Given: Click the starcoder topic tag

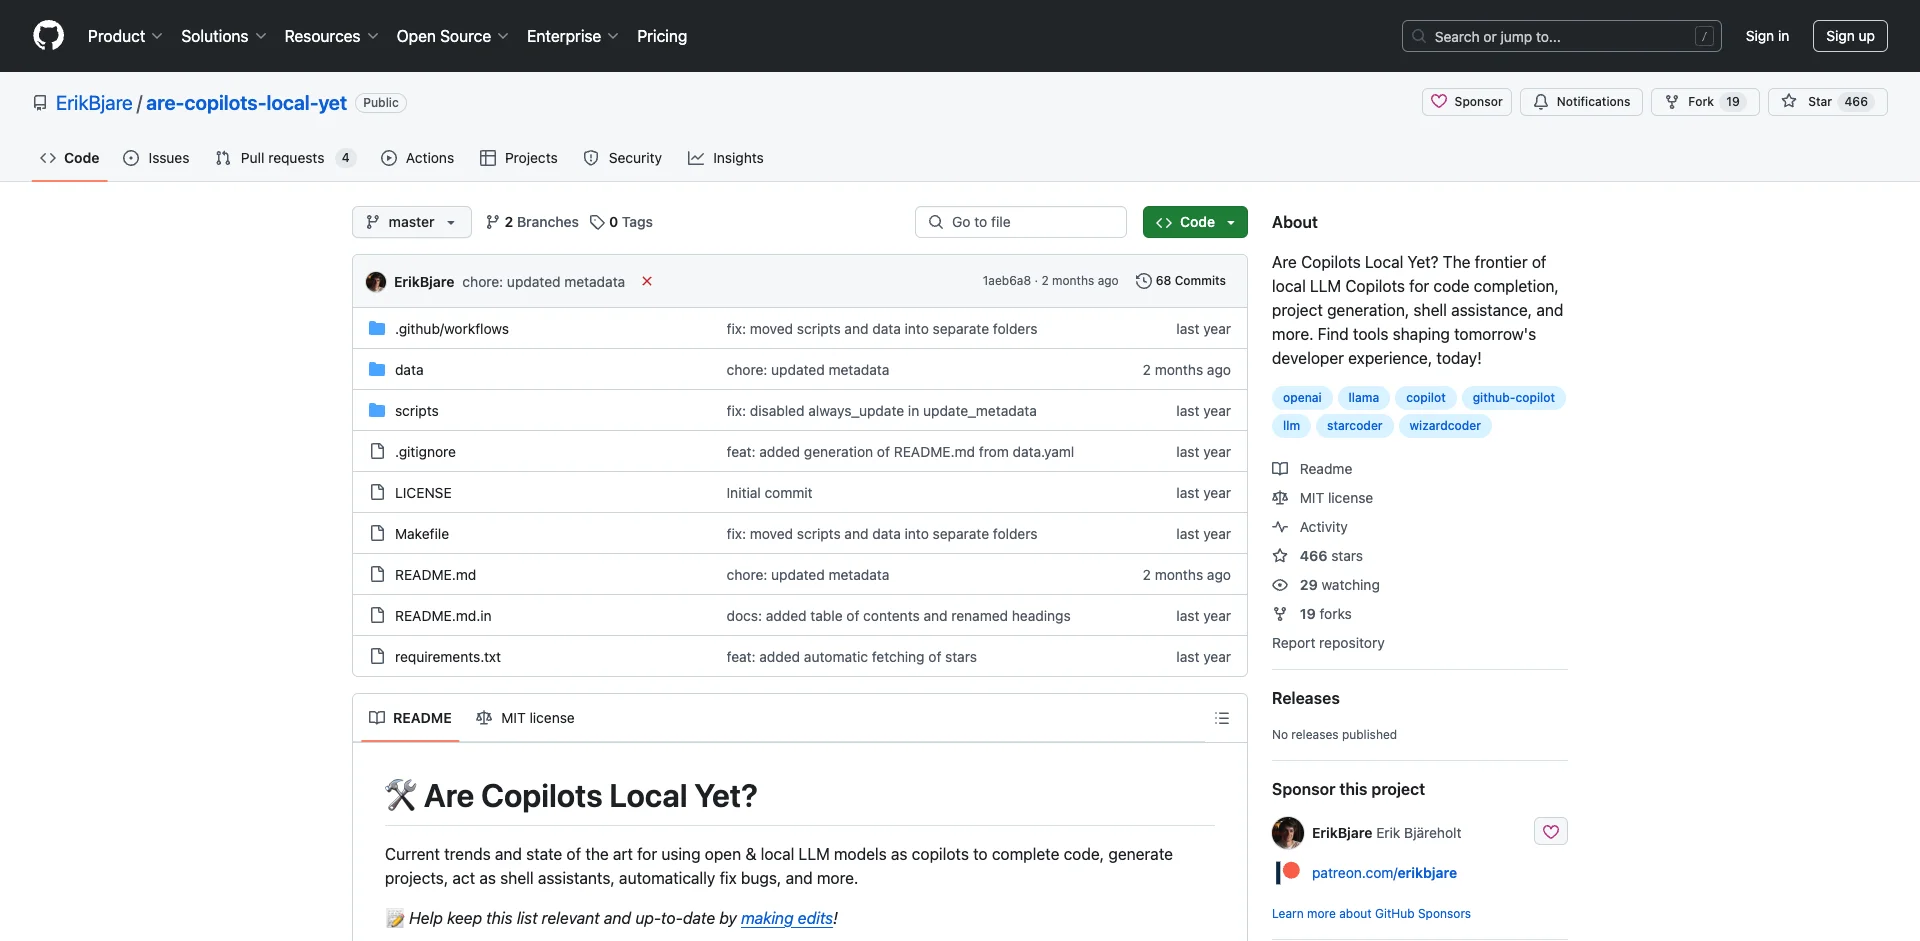Looking at the screenshot, I should click(1354, 426).
